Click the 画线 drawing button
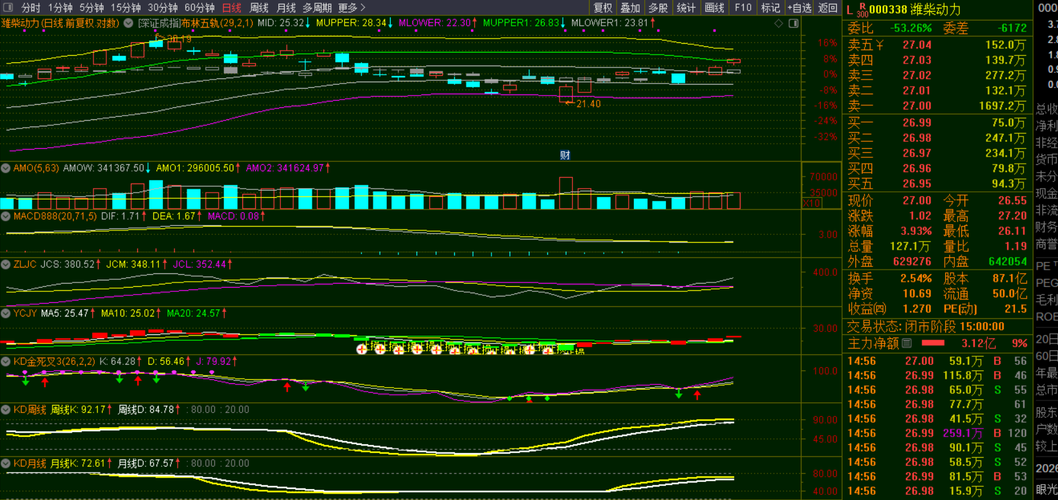The width and height of the screenshot is (1058, 500). click(714, 8)
